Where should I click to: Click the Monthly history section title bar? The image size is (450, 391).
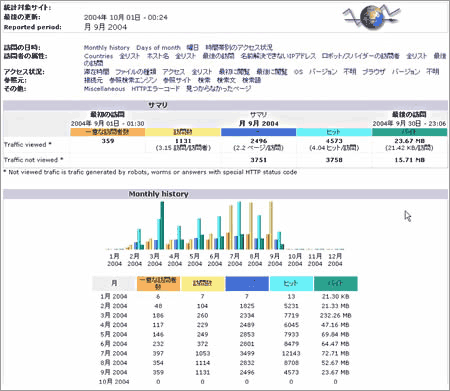tap(225, 194)
